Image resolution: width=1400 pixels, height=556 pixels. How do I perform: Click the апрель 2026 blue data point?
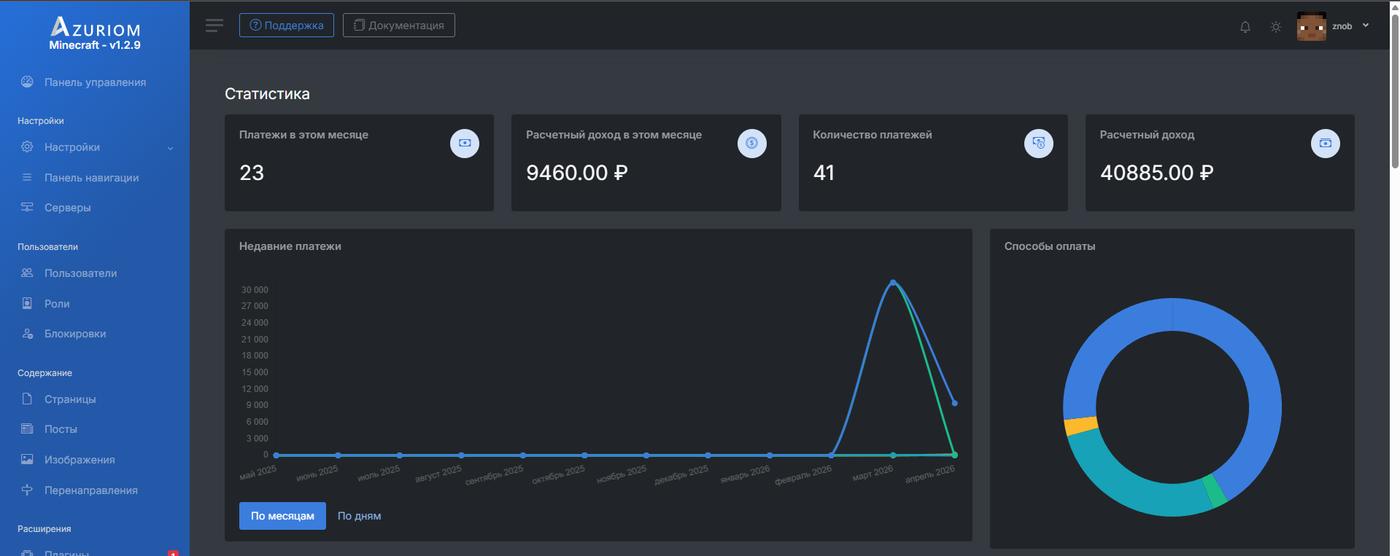tap(955, 403)
